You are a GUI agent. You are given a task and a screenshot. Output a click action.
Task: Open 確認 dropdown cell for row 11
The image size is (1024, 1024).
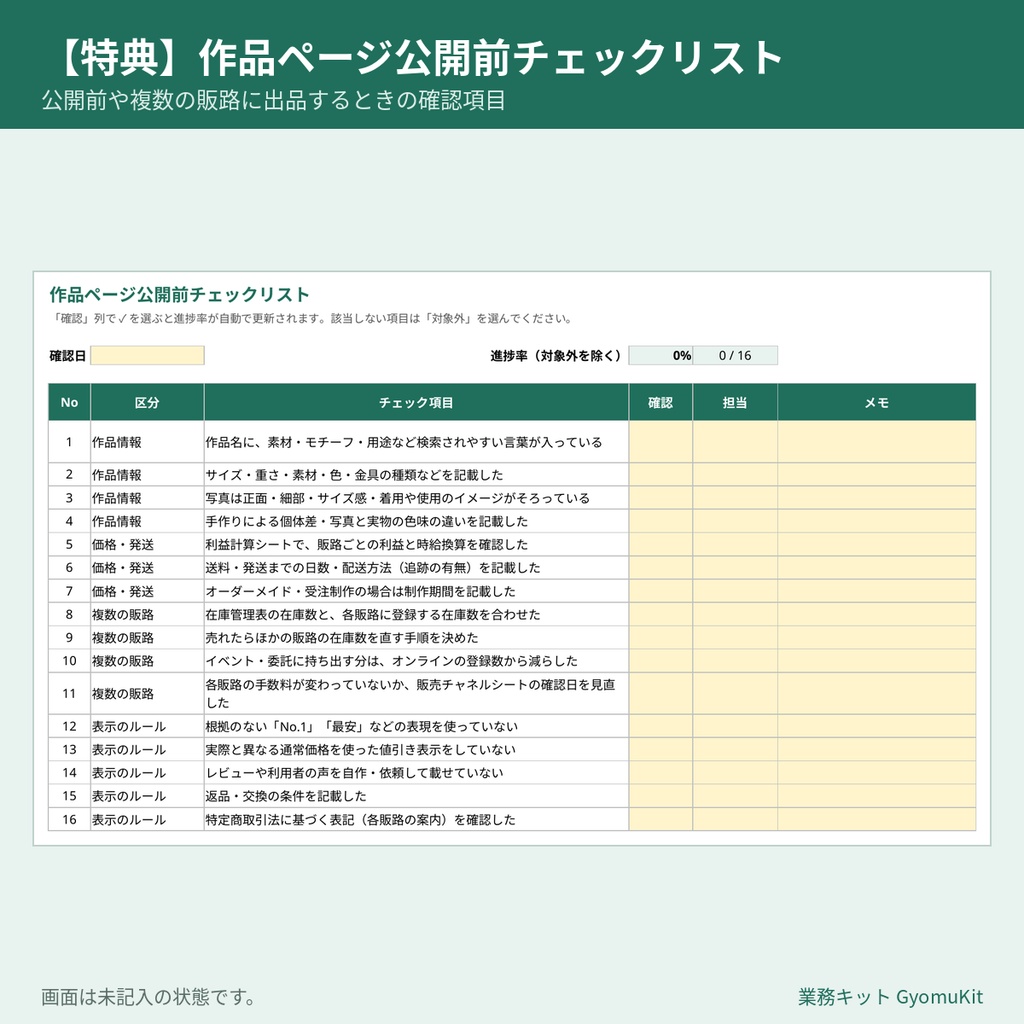660,694
